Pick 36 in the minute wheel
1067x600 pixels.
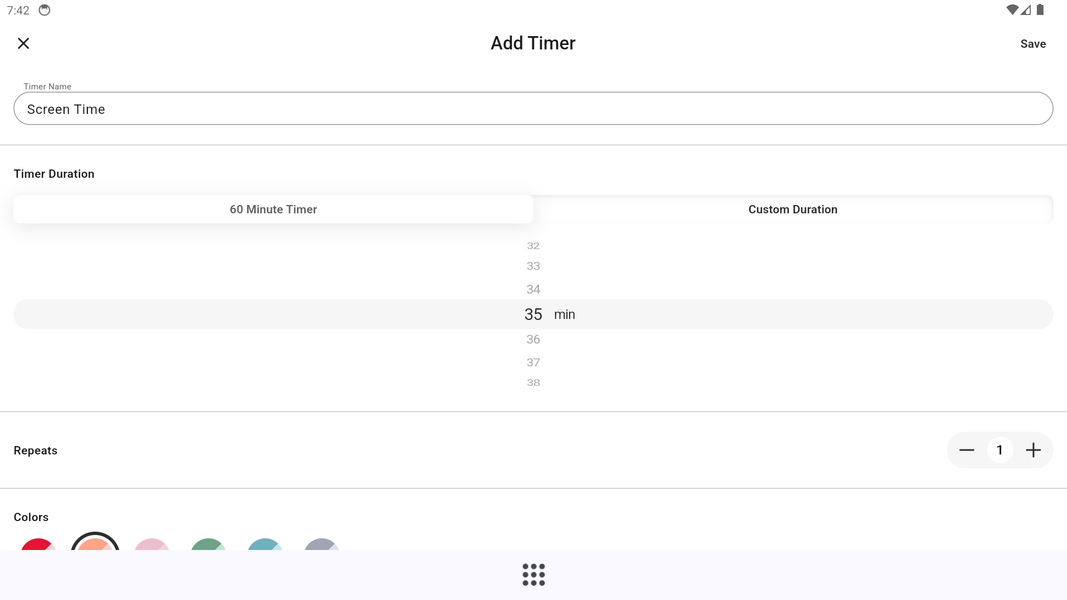(x=533, y=339)
